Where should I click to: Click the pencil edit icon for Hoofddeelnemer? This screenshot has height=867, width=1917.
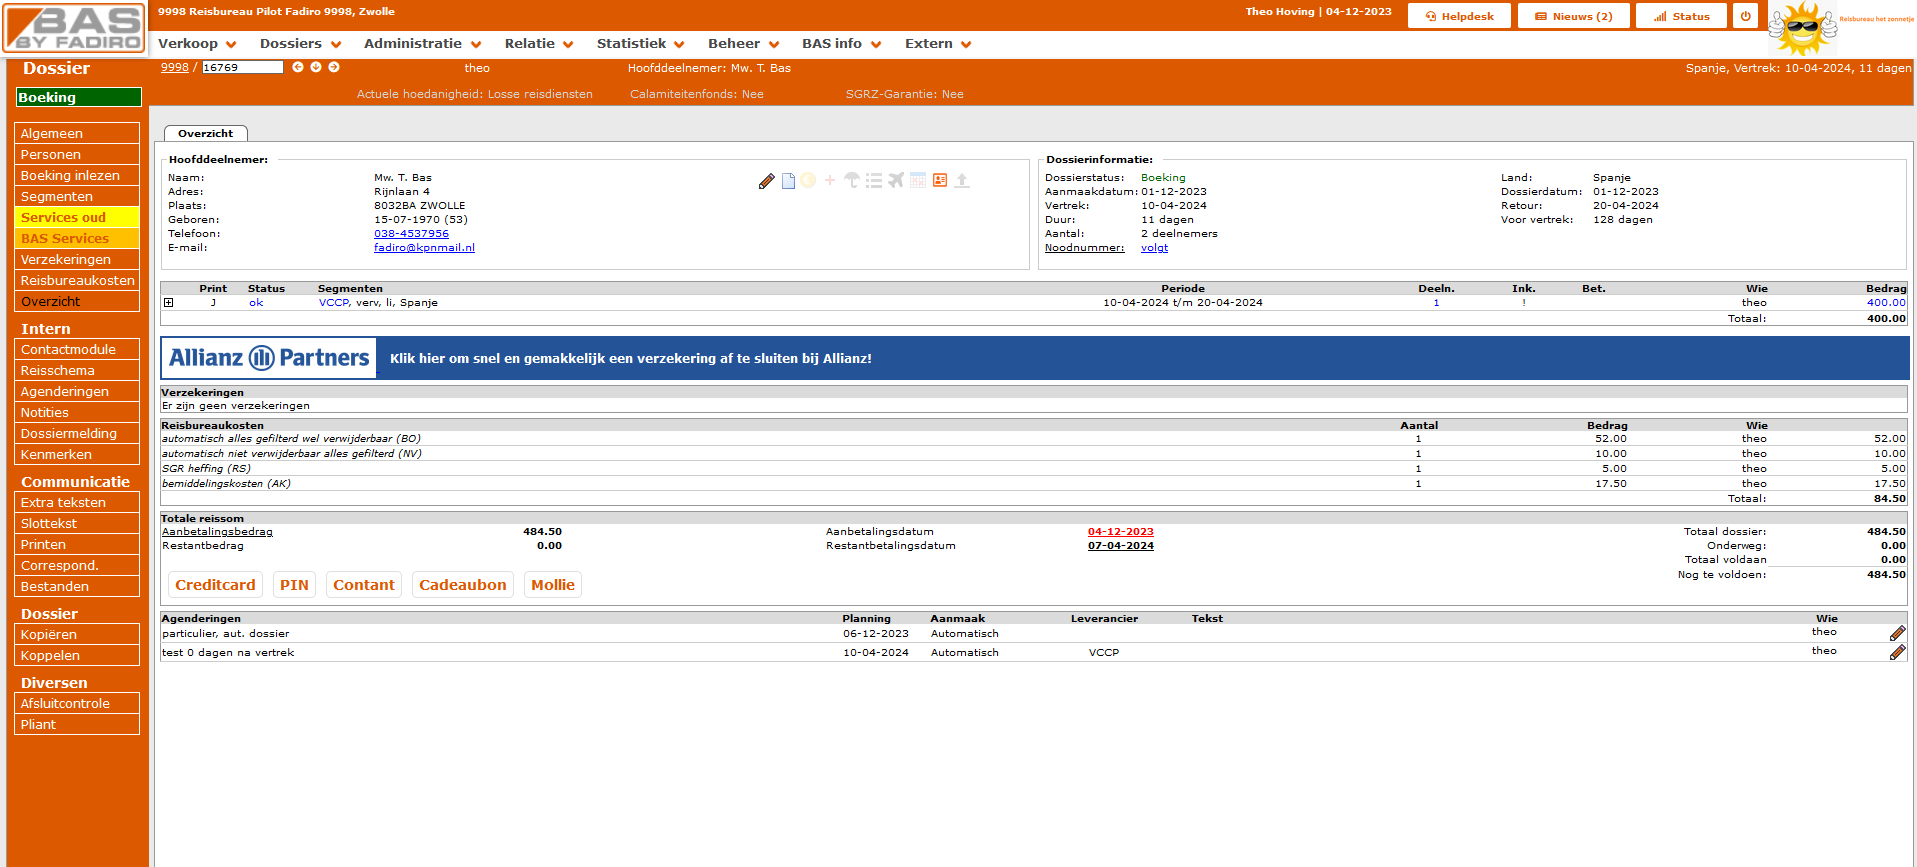766,181
